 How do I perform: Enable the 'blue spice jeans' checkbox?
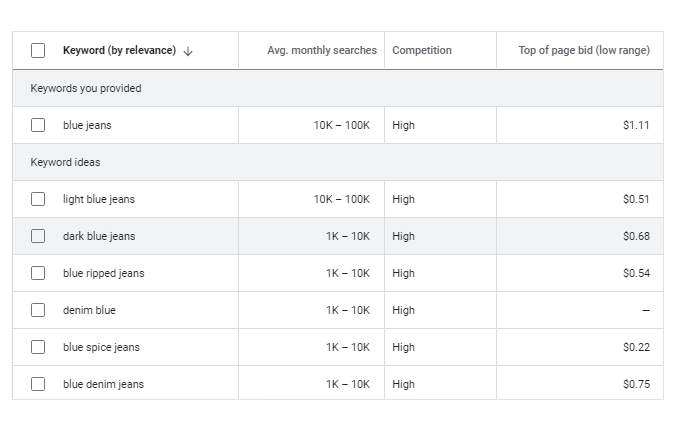pyautogui.click(x=38, y=347)
